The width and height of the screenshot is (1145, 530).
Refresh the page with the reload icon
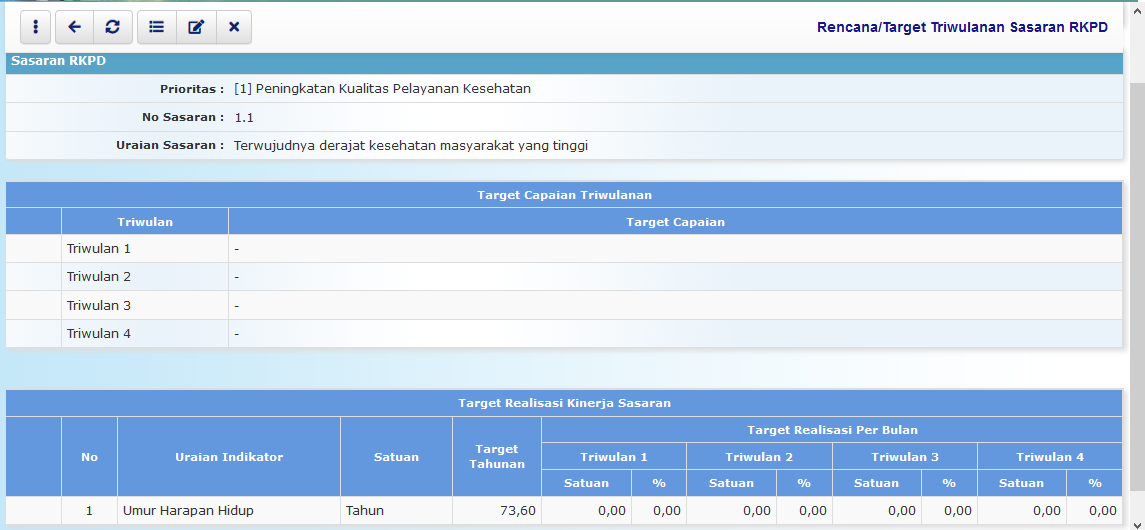coord(112,27)
